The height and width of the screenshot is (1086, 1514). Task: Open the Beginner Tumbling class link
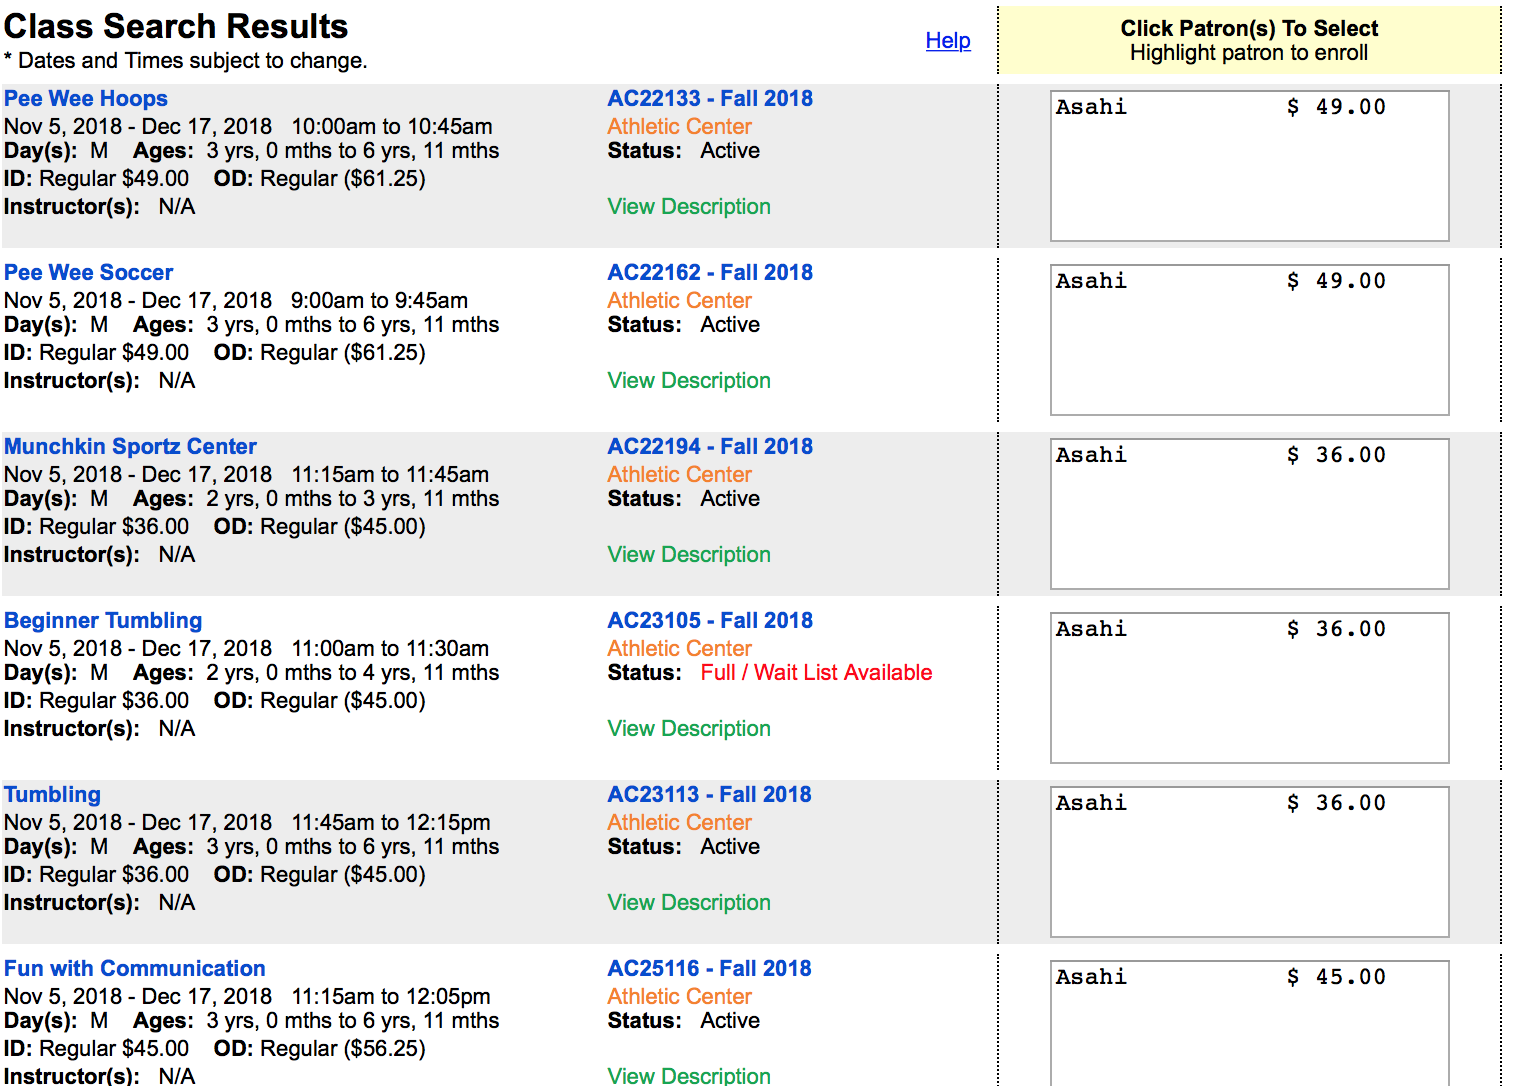[x=103, y=621]
